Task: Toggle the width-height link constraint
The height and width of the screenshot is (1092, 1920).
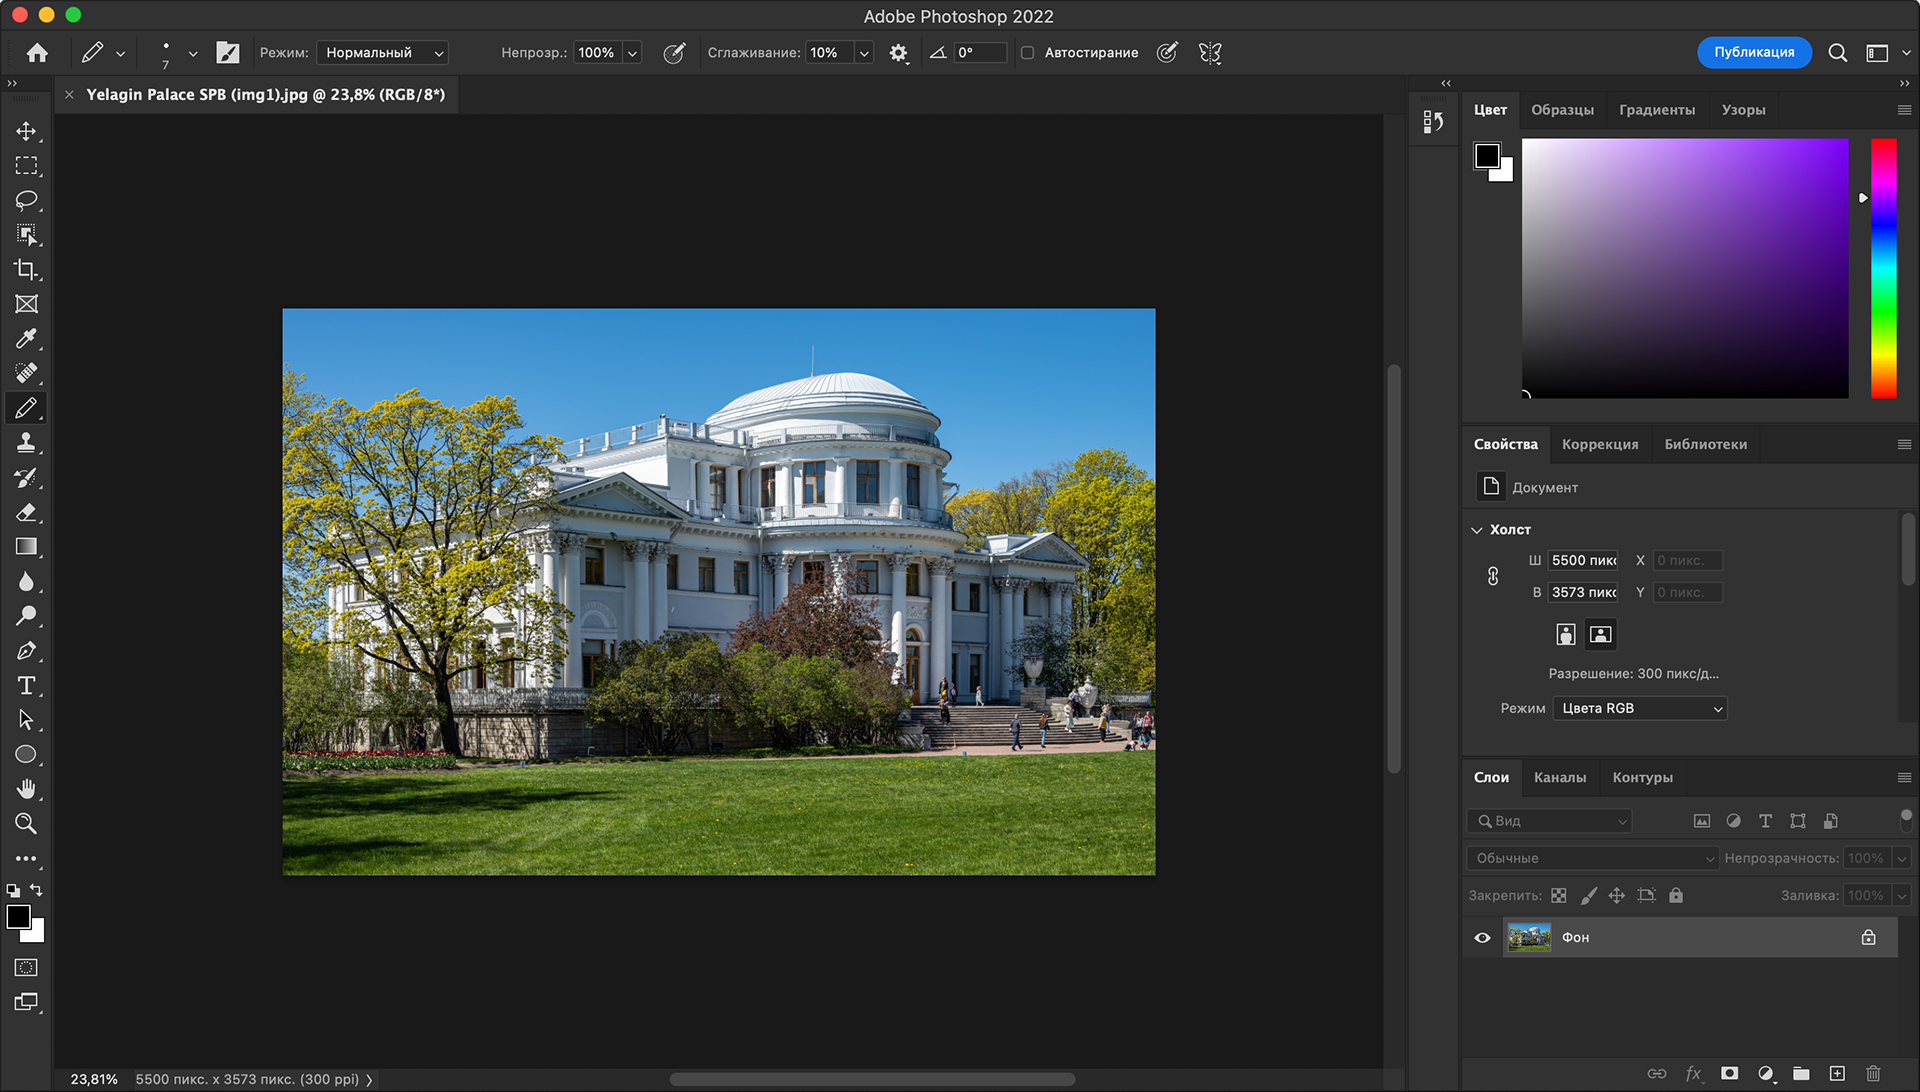Action: pos(1492,576)
